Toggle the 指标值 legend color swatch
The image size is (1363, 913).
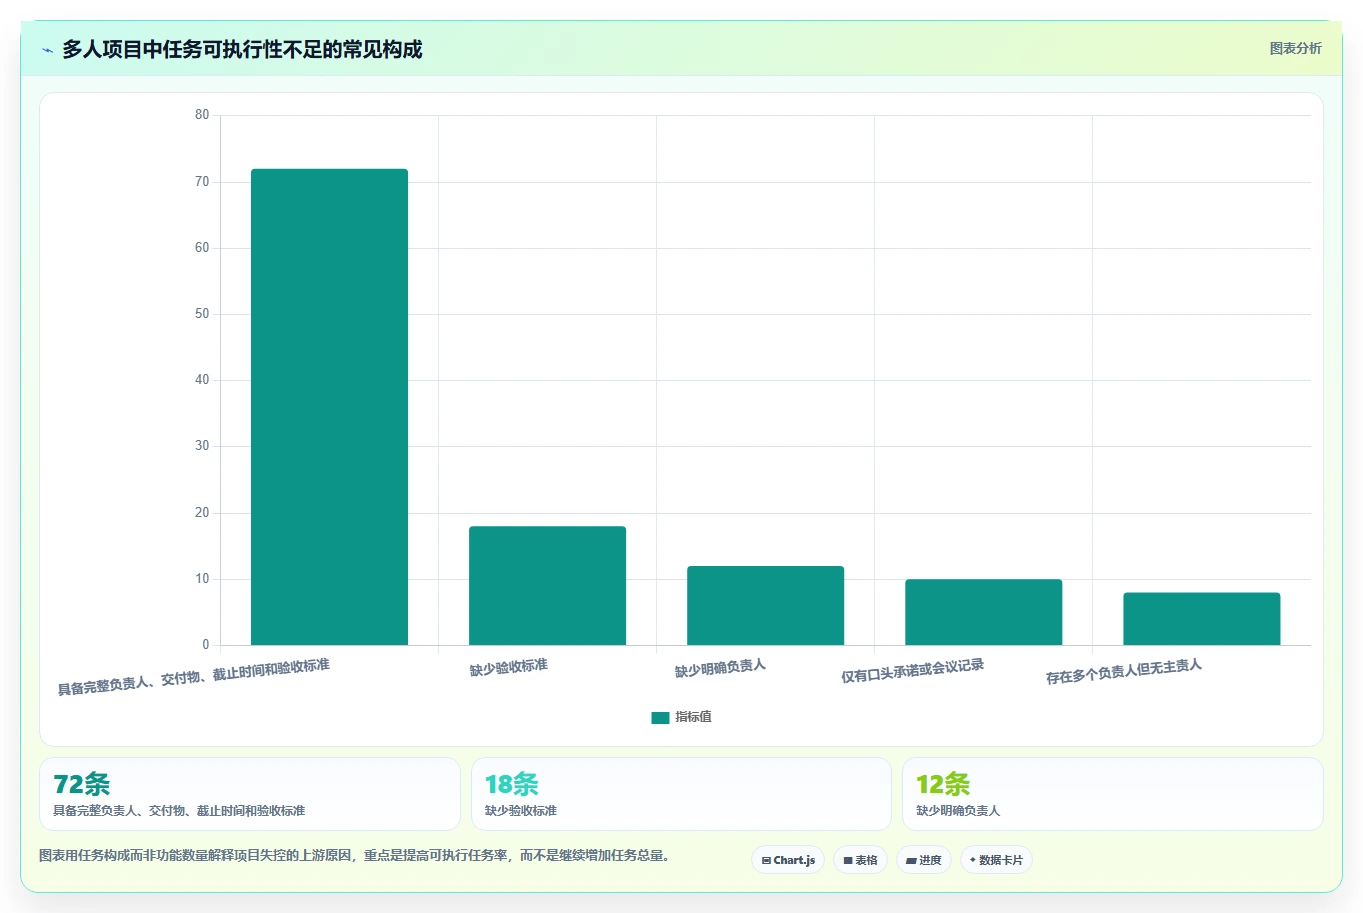click(660, 717)
